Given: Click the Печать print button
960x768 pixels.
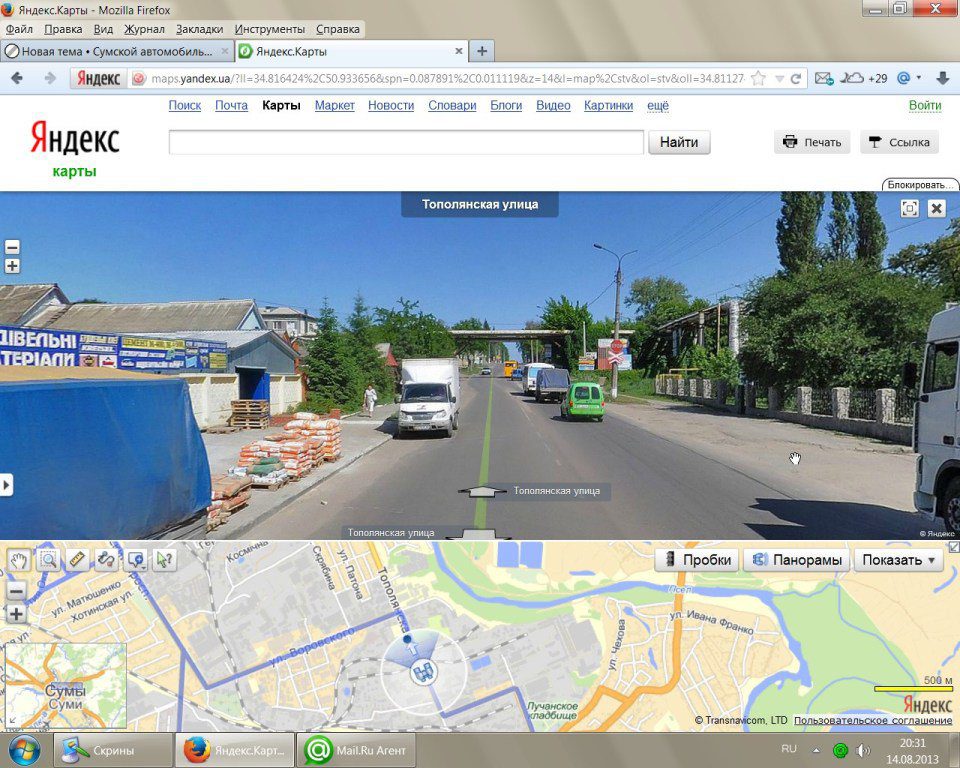Looking at the screenshot, I should point(812,142).
